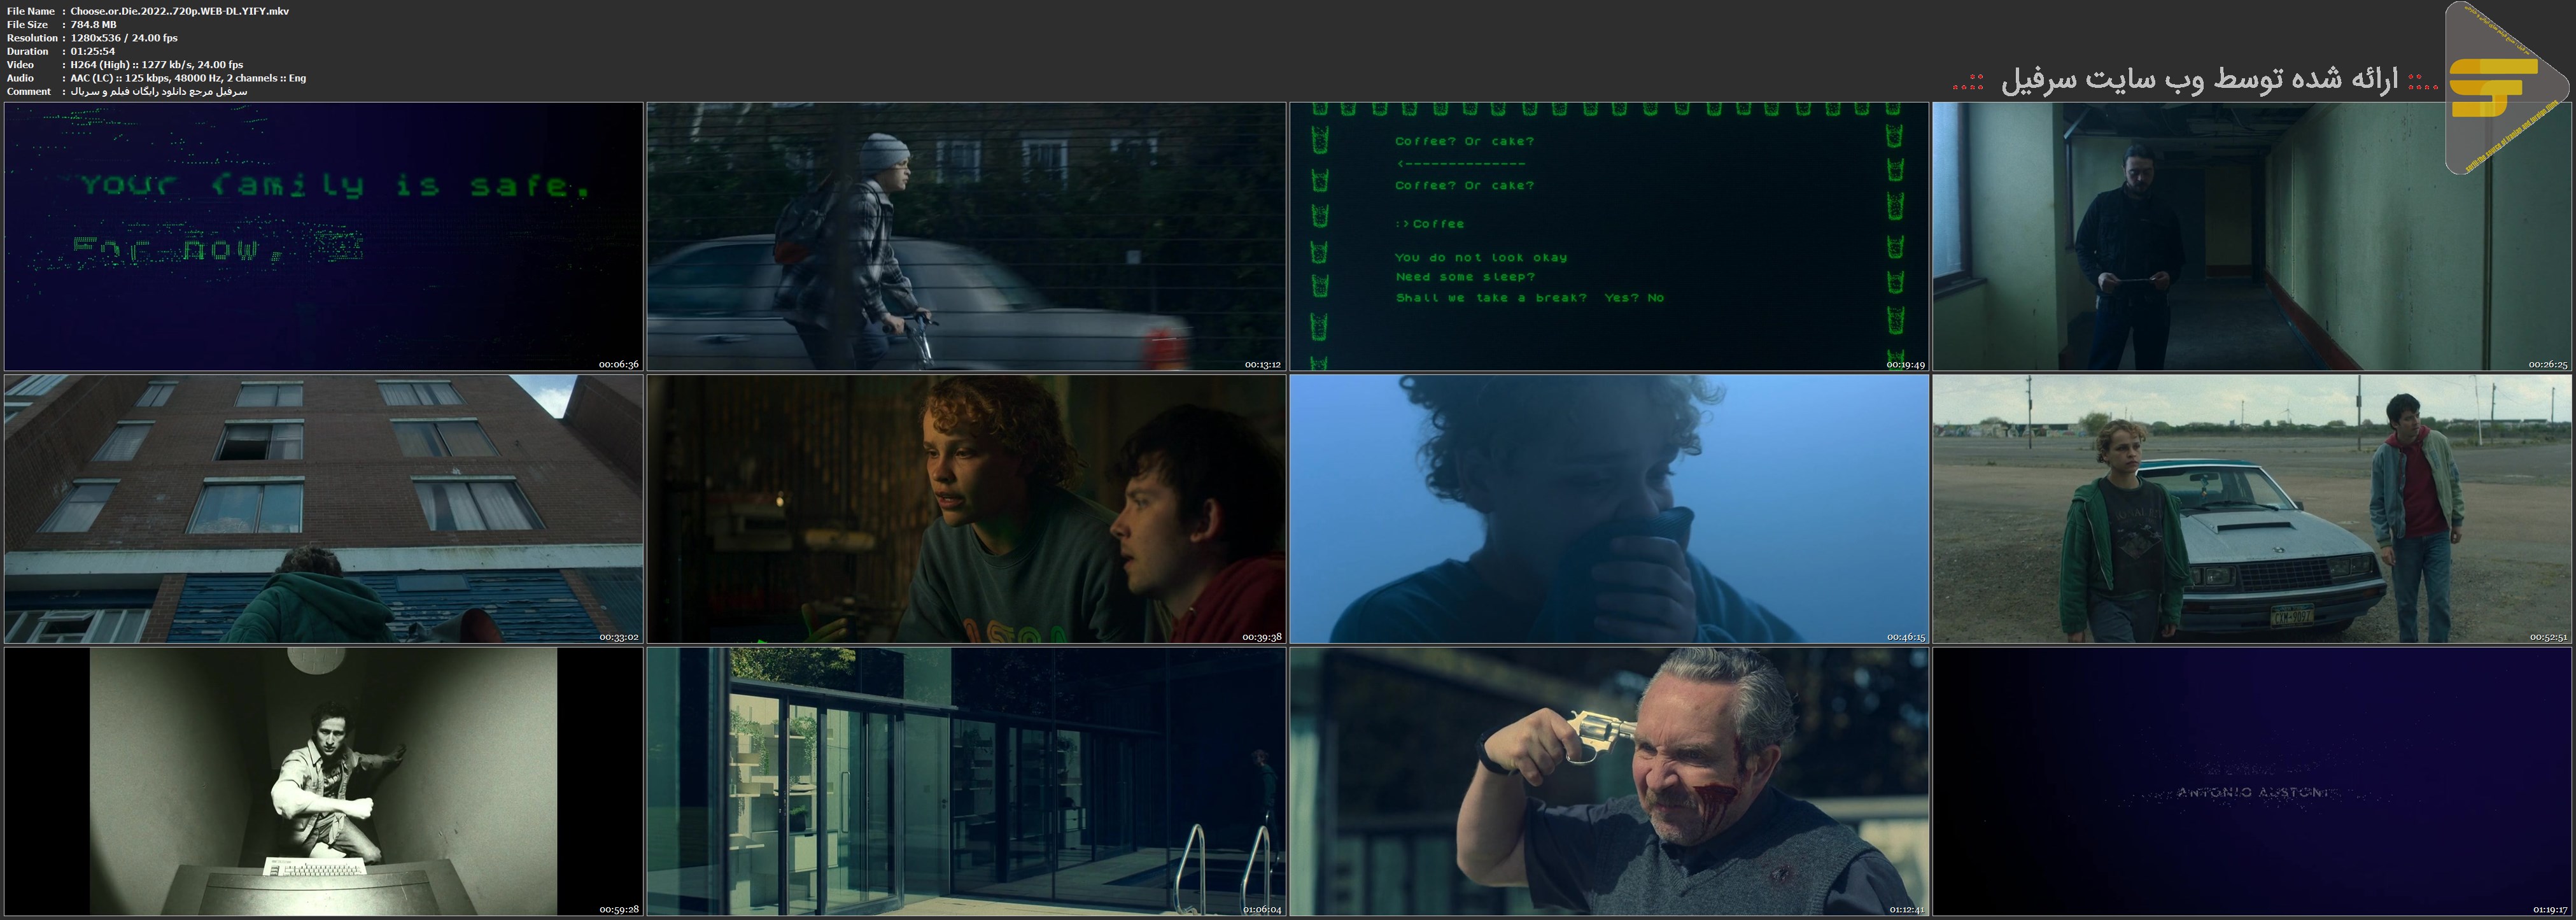The image size is (2576, 920).
Task: Click the glass building pool thumbnail
Action: coord(966,782)
